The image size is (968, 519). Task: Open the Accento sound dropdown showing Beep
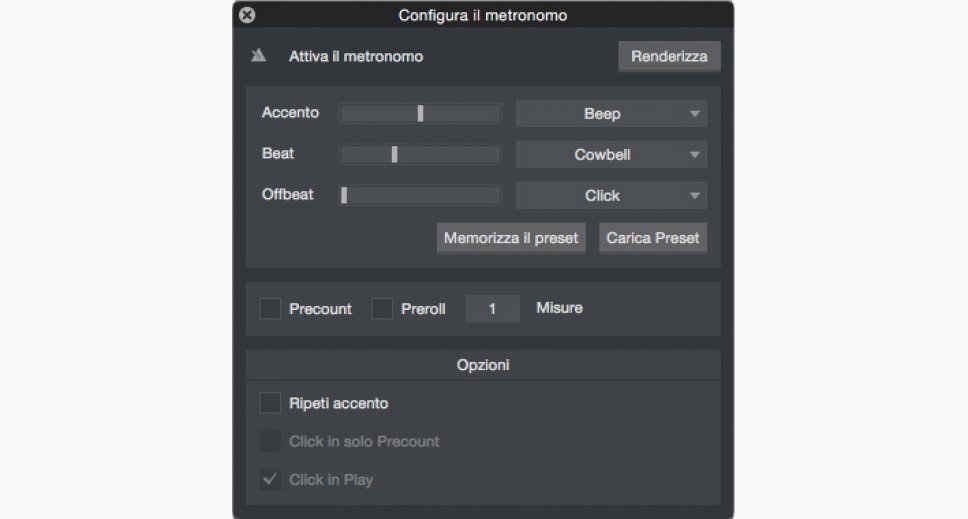(611, 114)
